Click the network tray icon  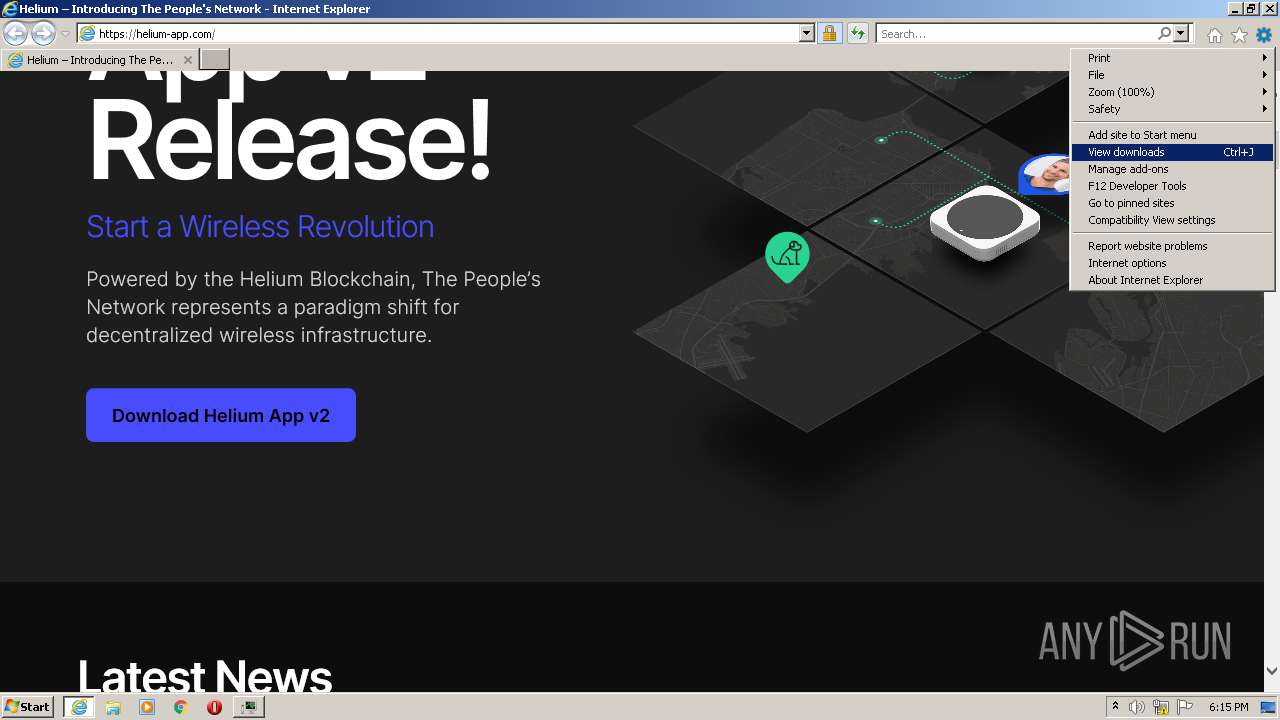tap(1161, 707)
